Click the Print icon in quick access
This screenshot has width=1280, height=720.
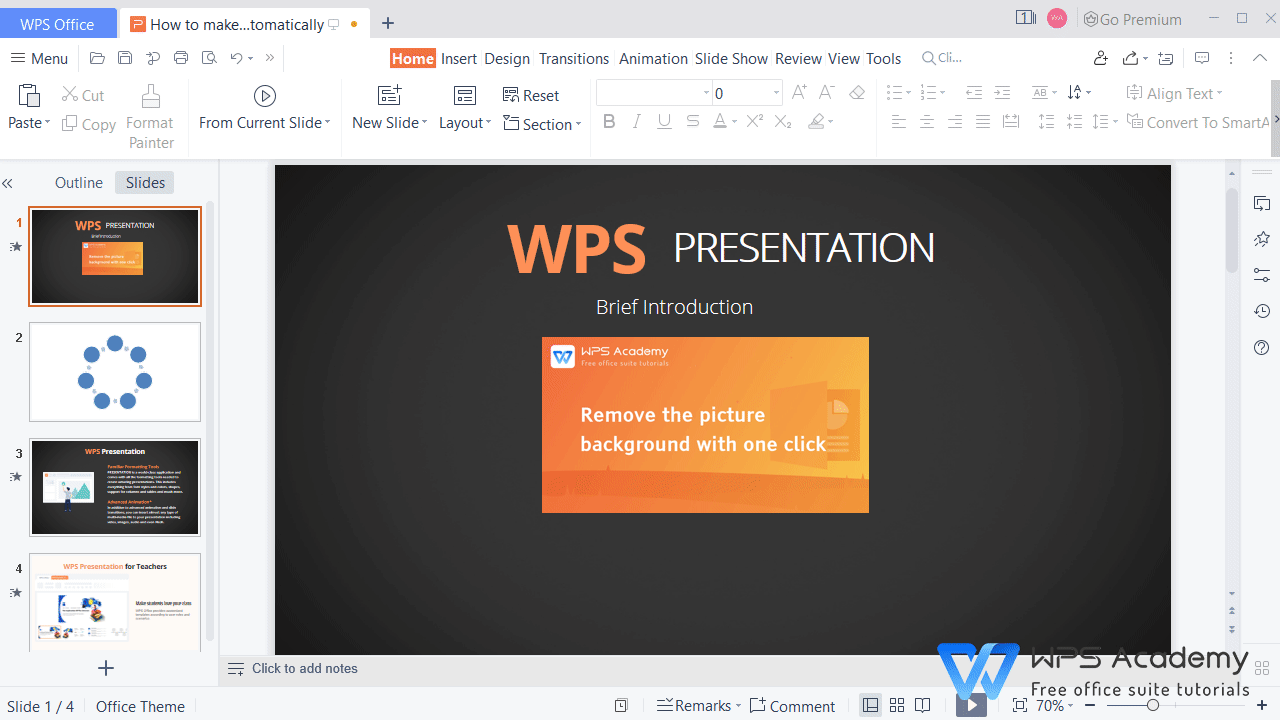point(181,58)
